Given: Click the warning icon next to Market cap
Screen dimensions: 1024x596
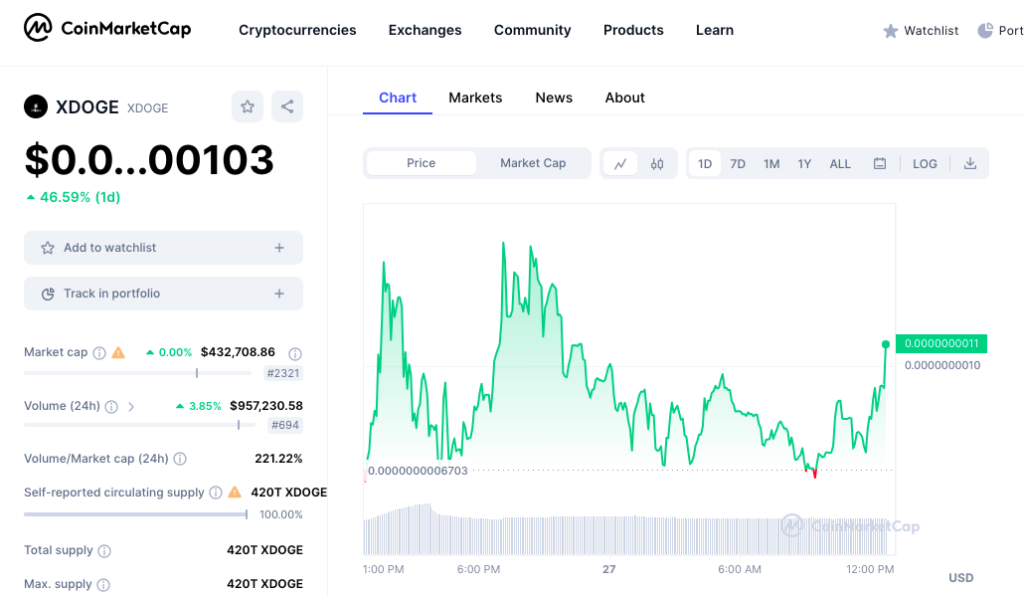Looking at the screenshot, I should coord(118,352).
